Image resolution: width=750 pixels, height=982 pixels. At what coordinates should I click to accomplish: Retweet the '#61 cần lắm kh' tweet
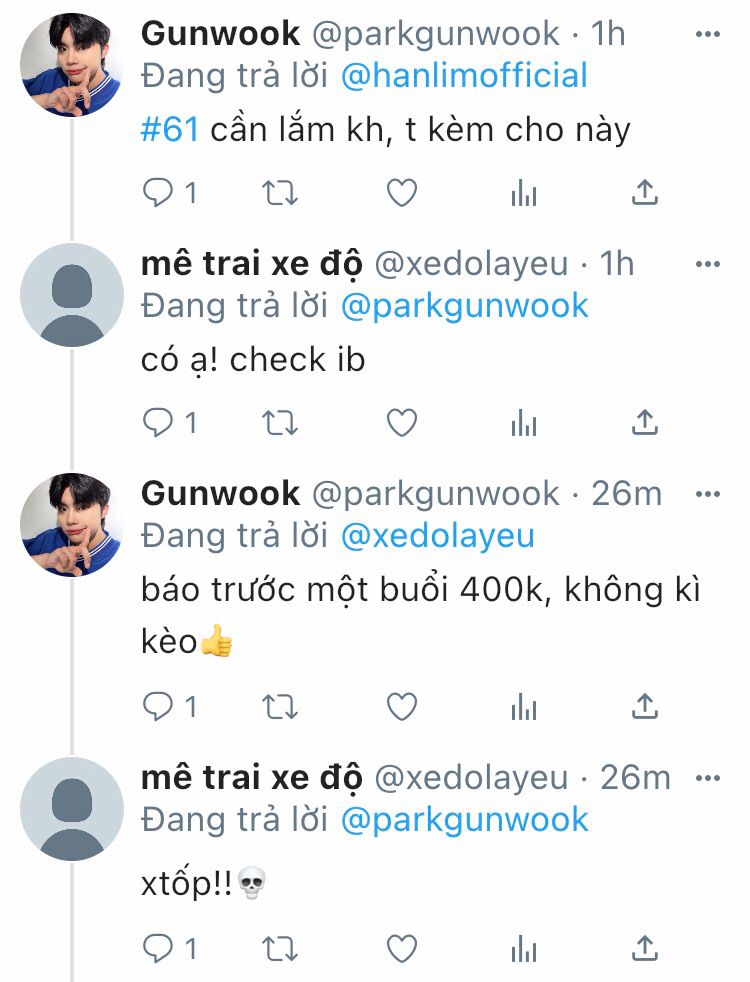279,193
